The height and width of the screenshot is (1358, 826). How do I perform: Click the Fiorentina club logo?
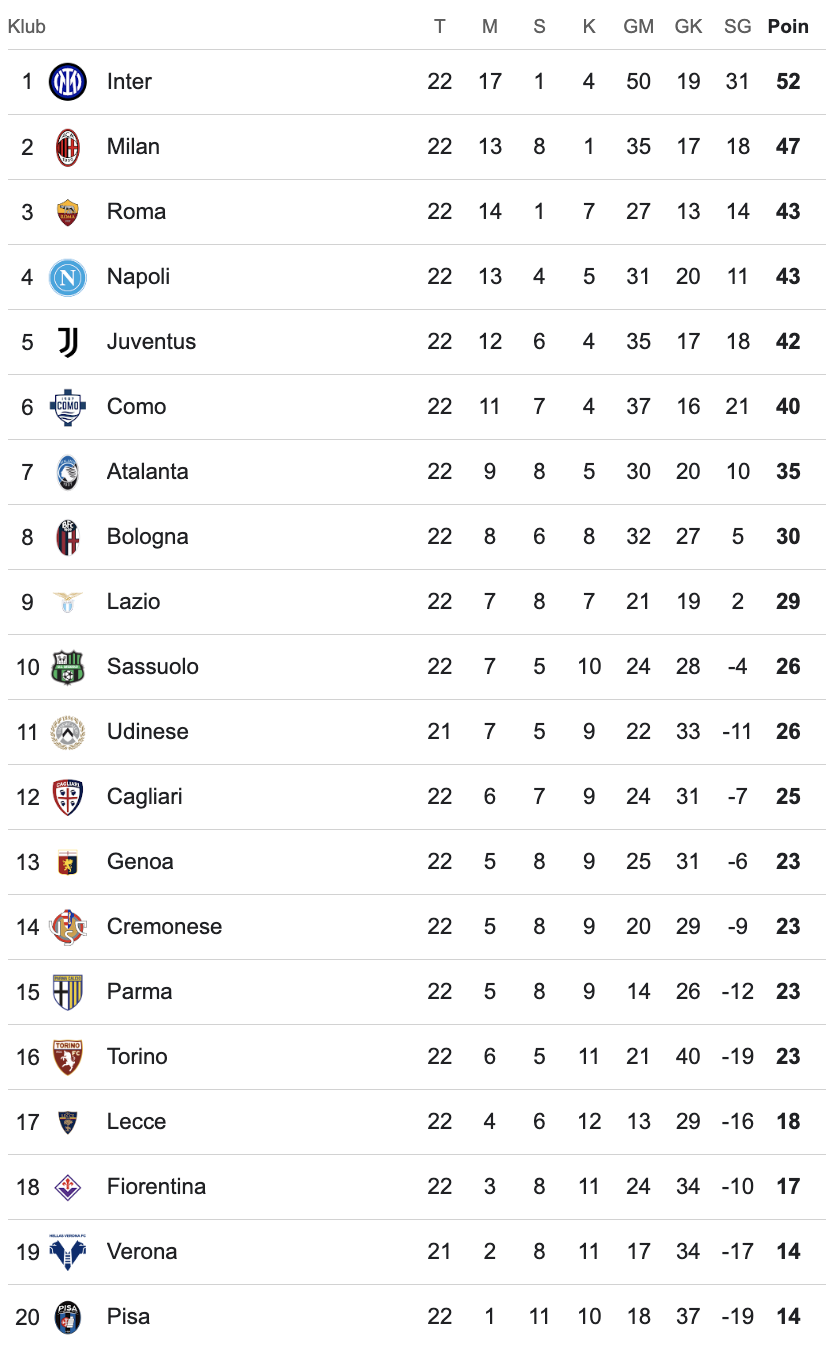click(x=68, y=1187)
